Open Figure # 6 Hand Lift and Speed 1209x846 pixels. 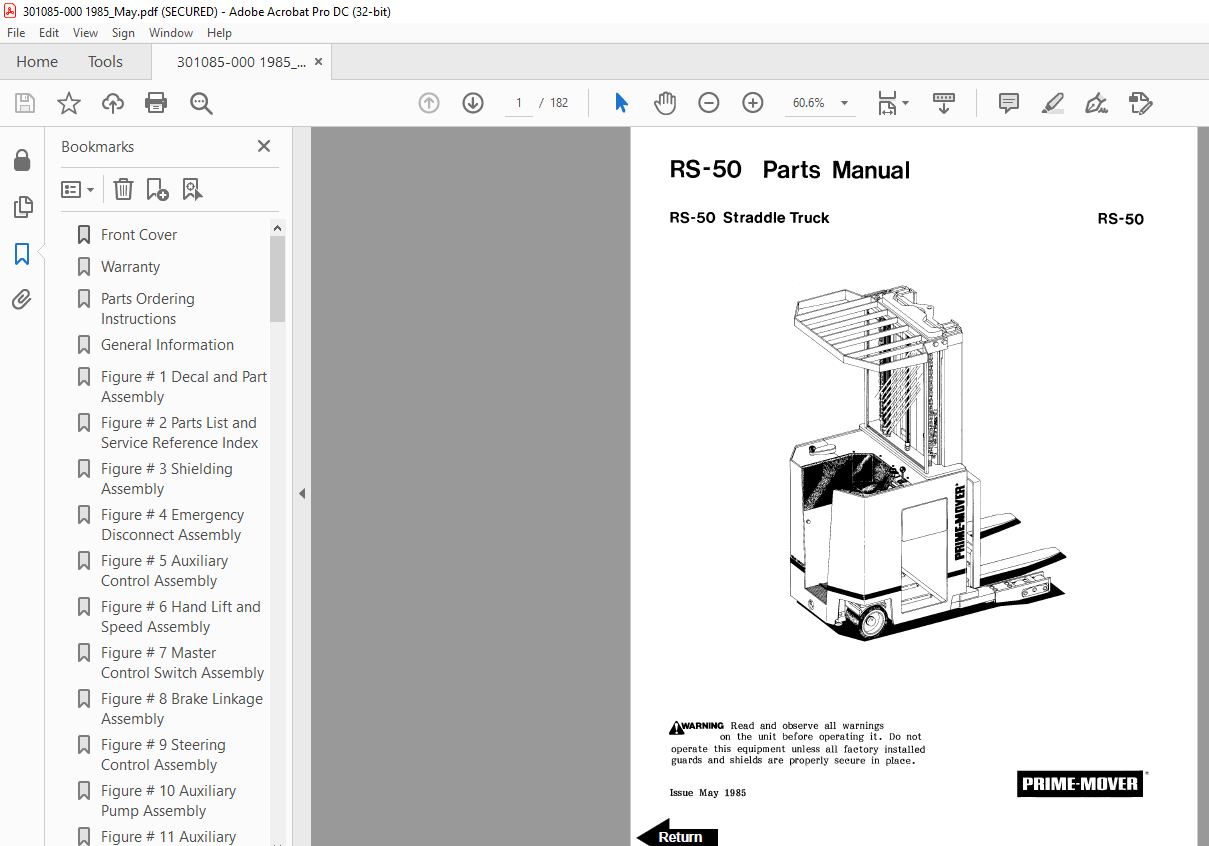[x=180, y=617]
